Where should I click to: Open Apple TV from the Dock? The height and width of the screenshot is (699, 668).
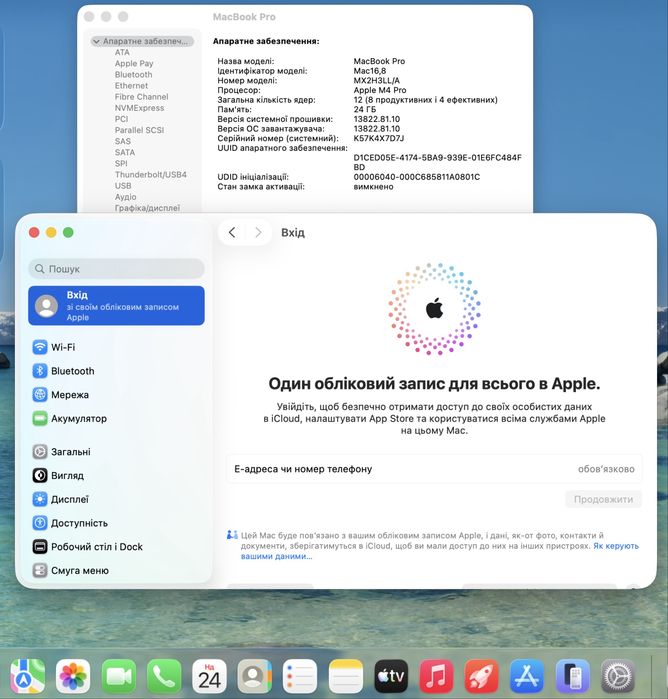392,676
